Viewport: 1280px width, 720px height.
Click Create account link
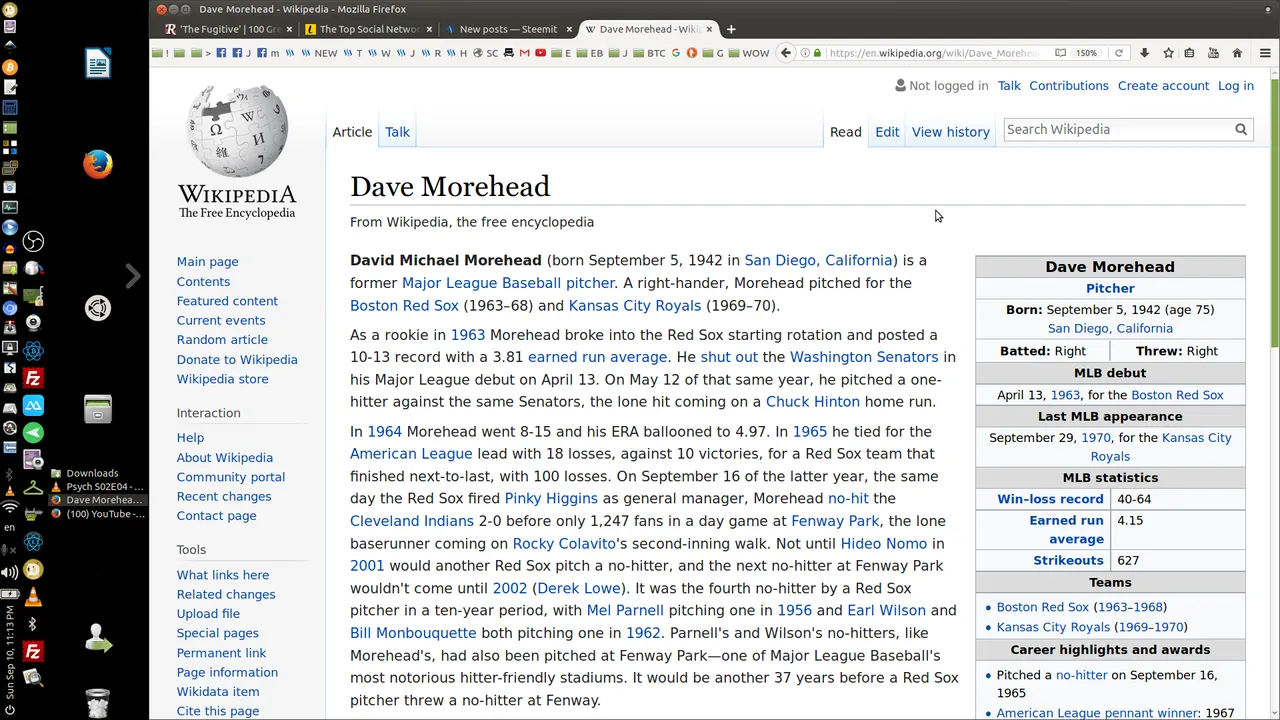pyautogui.click(x=1163, y=86)
